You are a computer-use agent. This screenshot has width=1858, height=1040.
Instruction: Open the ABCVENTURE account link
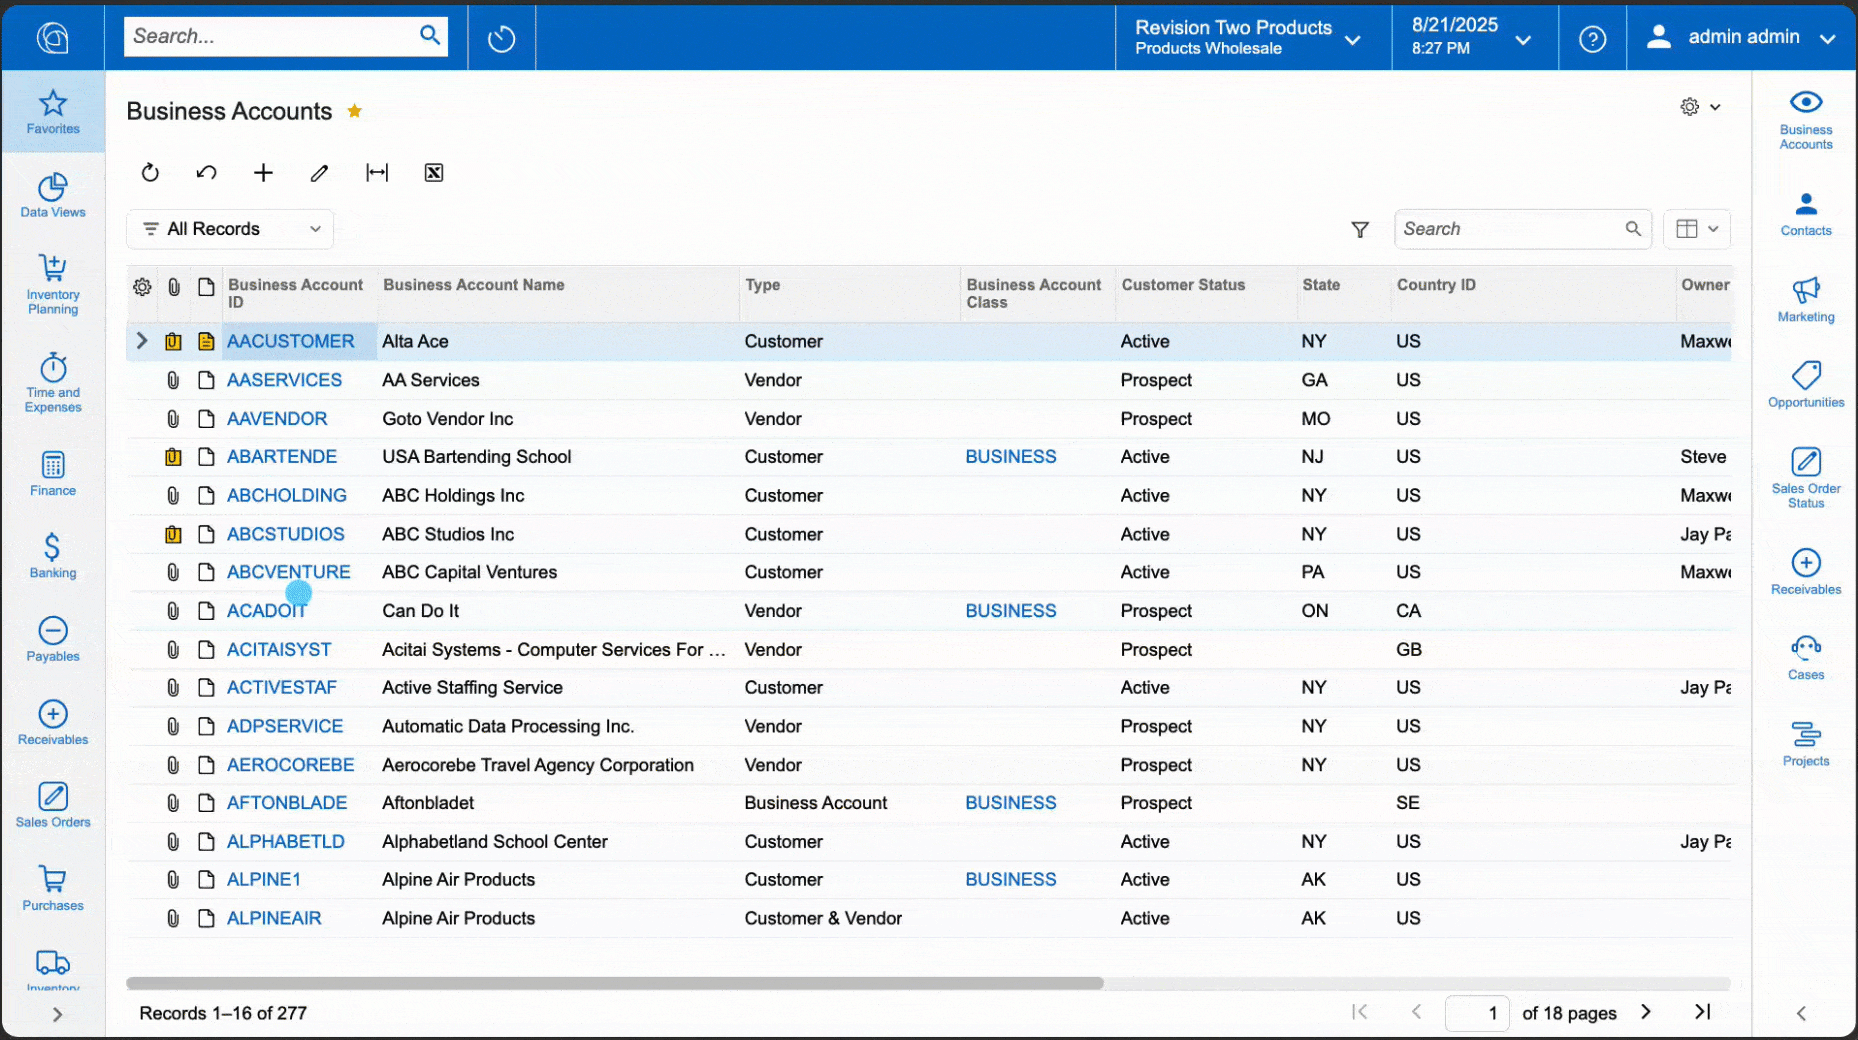coord(288,572)
